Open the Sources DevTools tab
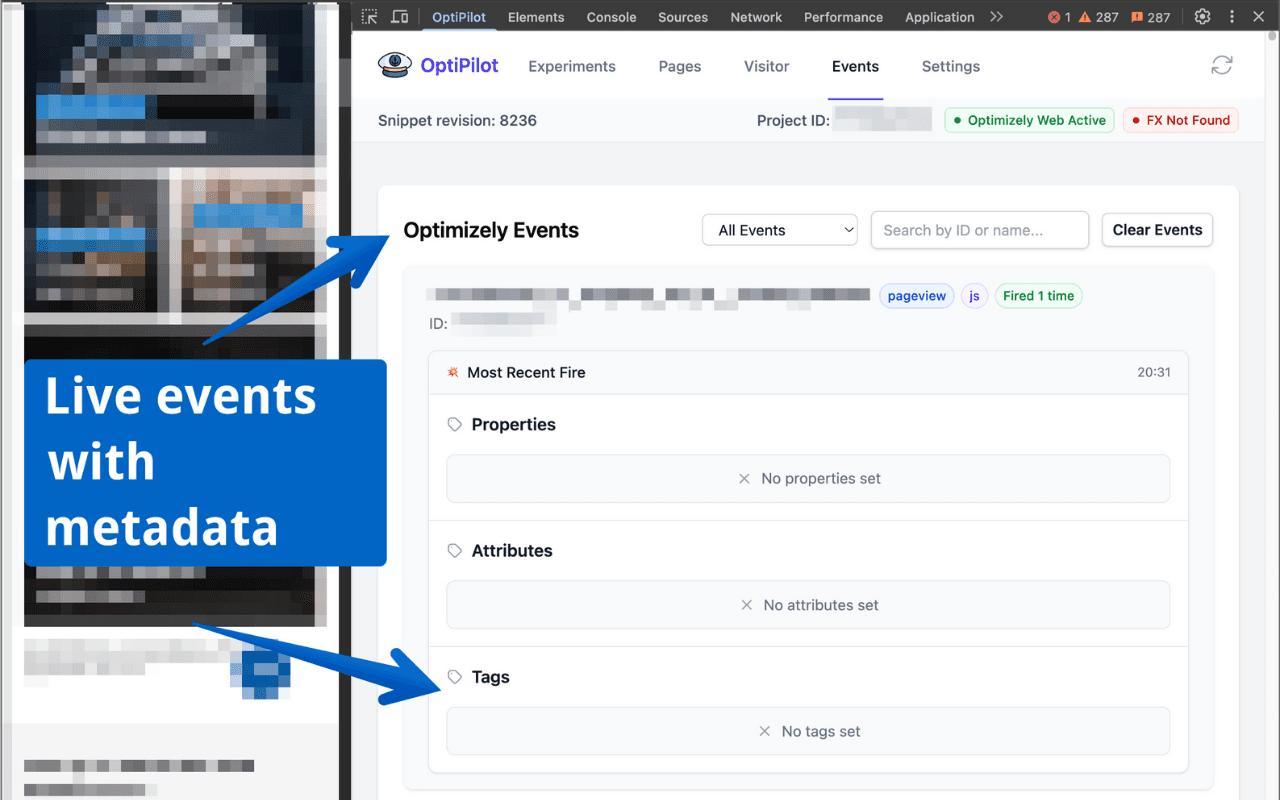1280x800 pixels. [683, 17]
